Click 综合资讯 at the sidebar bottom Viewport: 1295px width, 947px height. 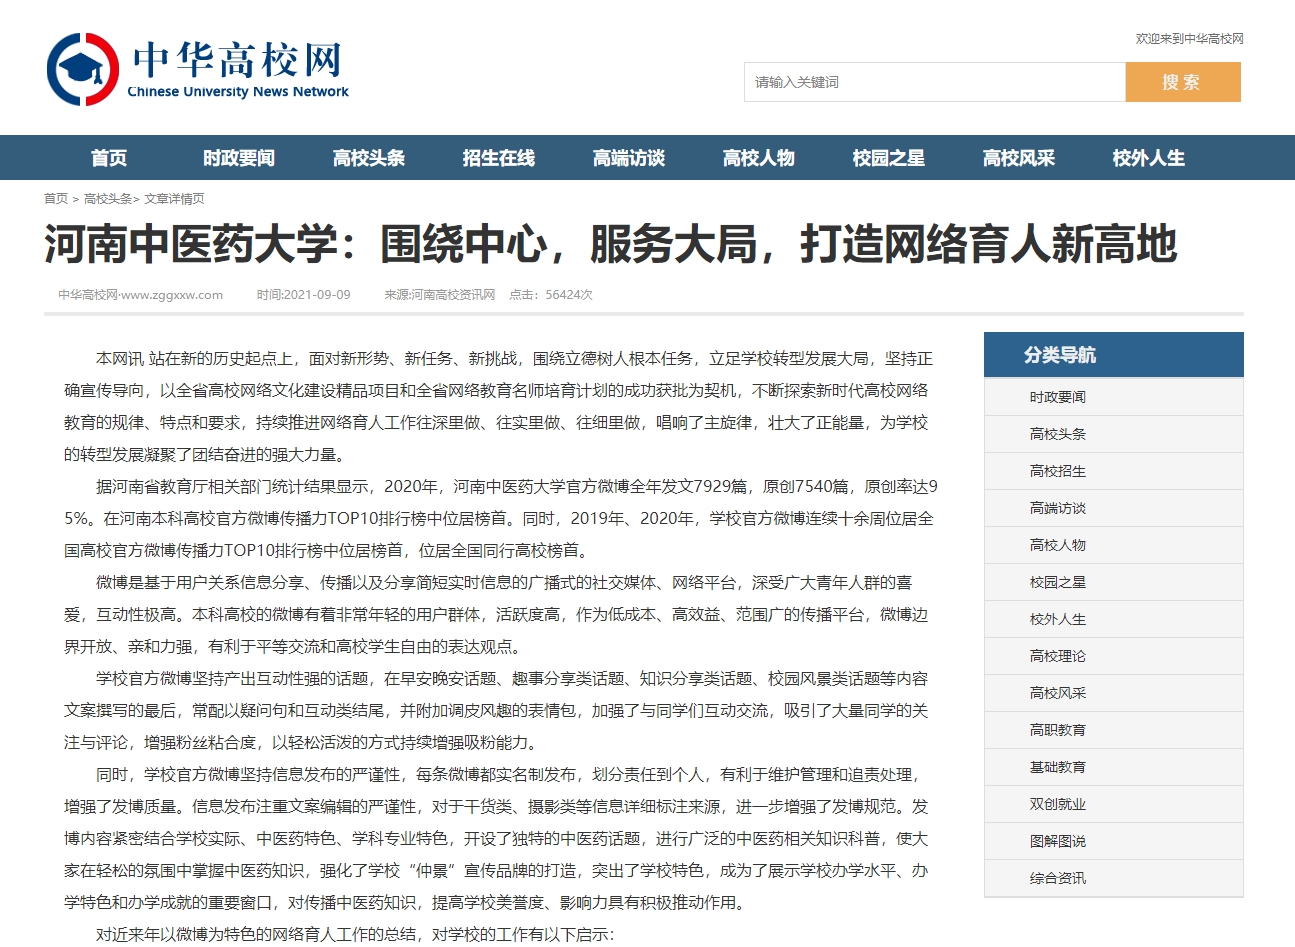tap(1058, 878)
